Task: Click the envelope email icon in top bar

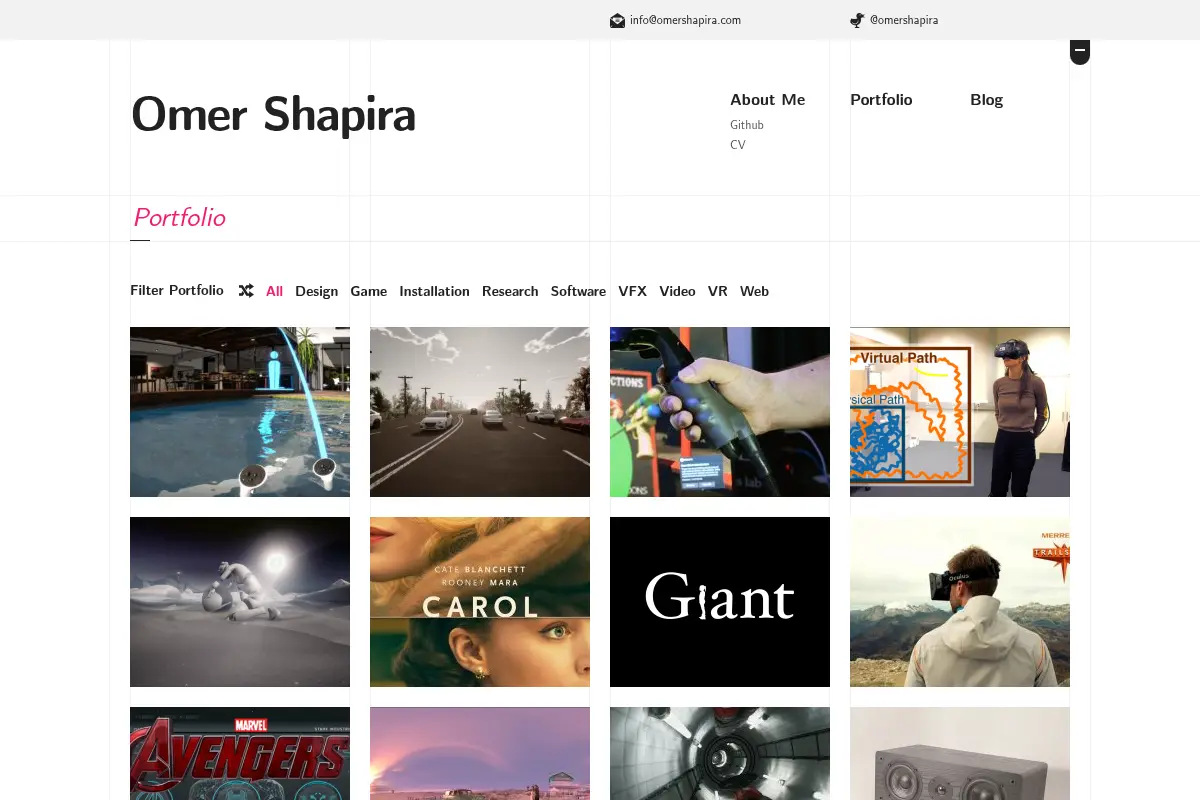Action: click(x=617, y=20)
